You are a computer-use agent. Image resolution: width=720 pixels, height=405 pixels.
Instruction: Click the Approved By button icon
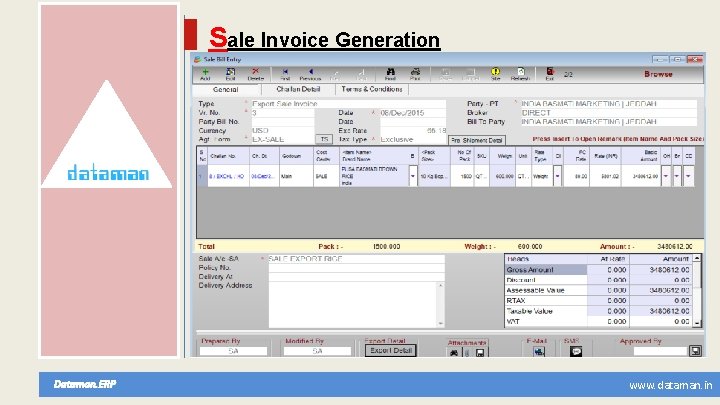tap(696, 351)
